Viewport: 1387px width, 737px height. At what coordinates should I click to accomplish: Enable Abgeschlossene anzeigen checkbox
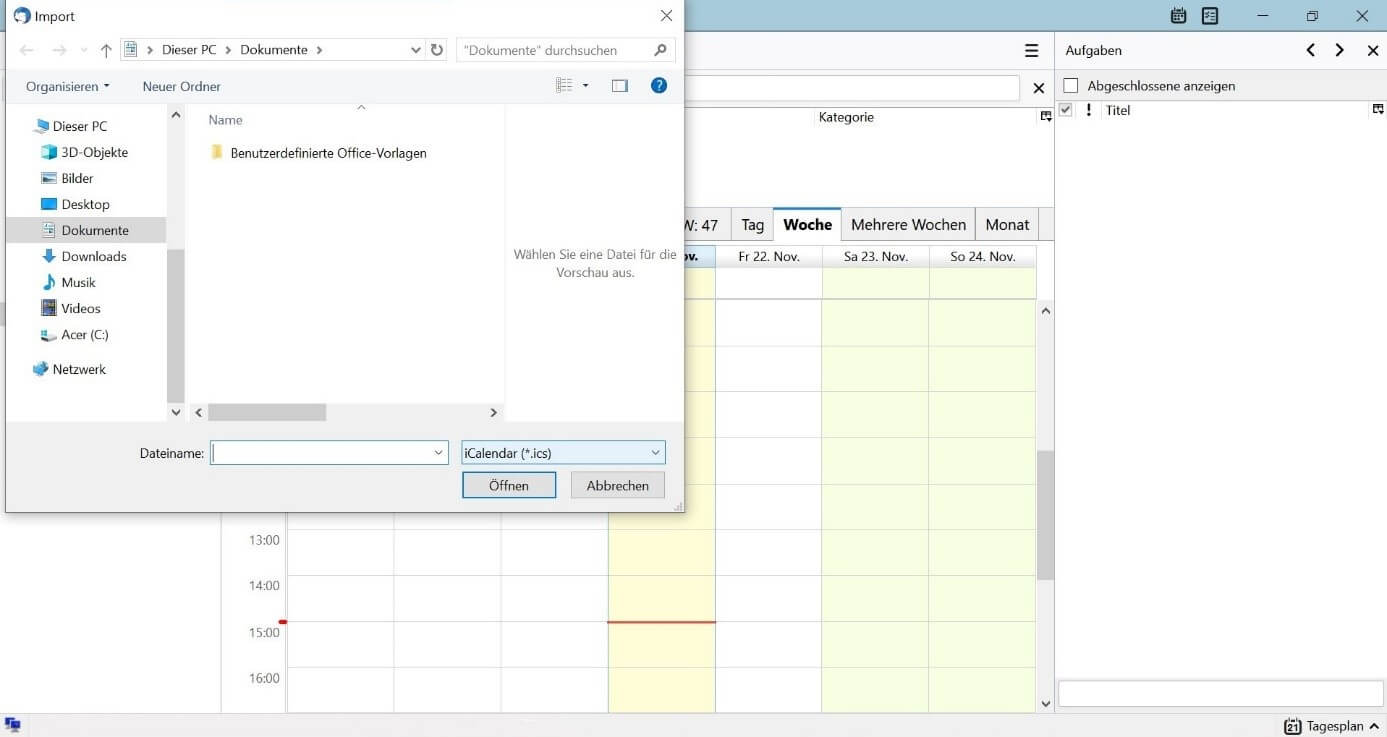click(1071, 86)
